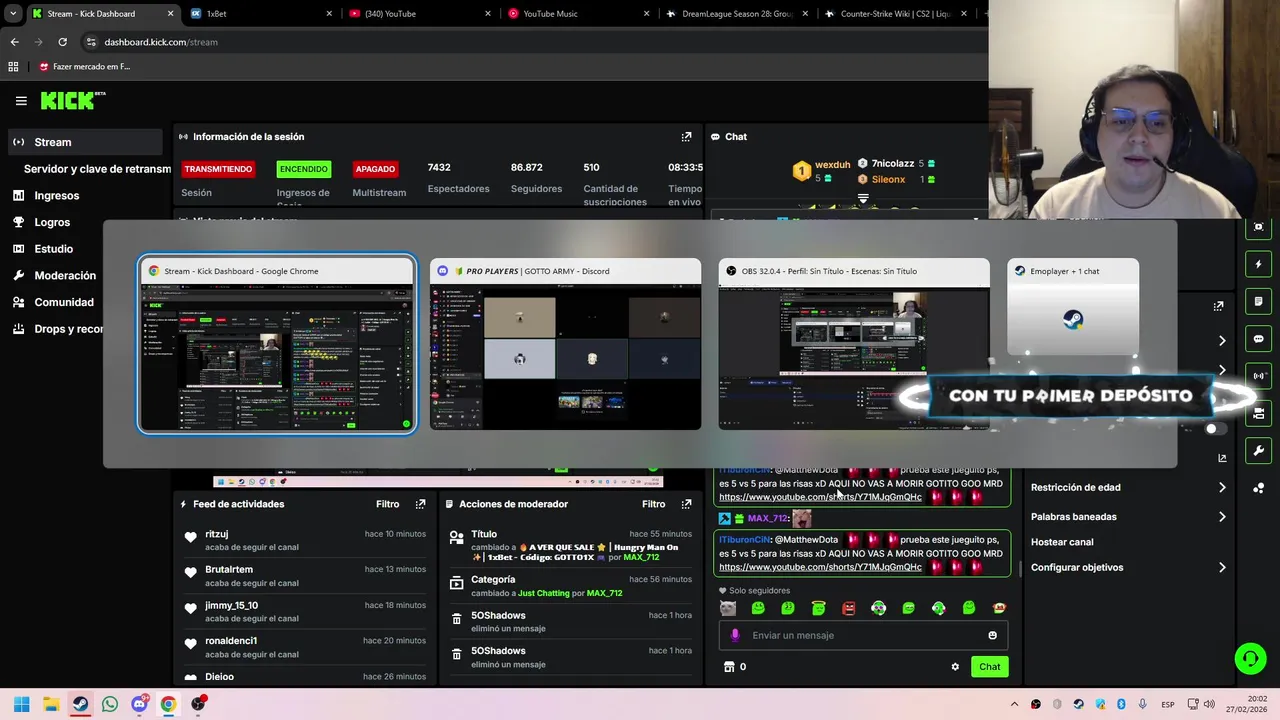Expand Configurar objetivos setting

point(1128,568)
